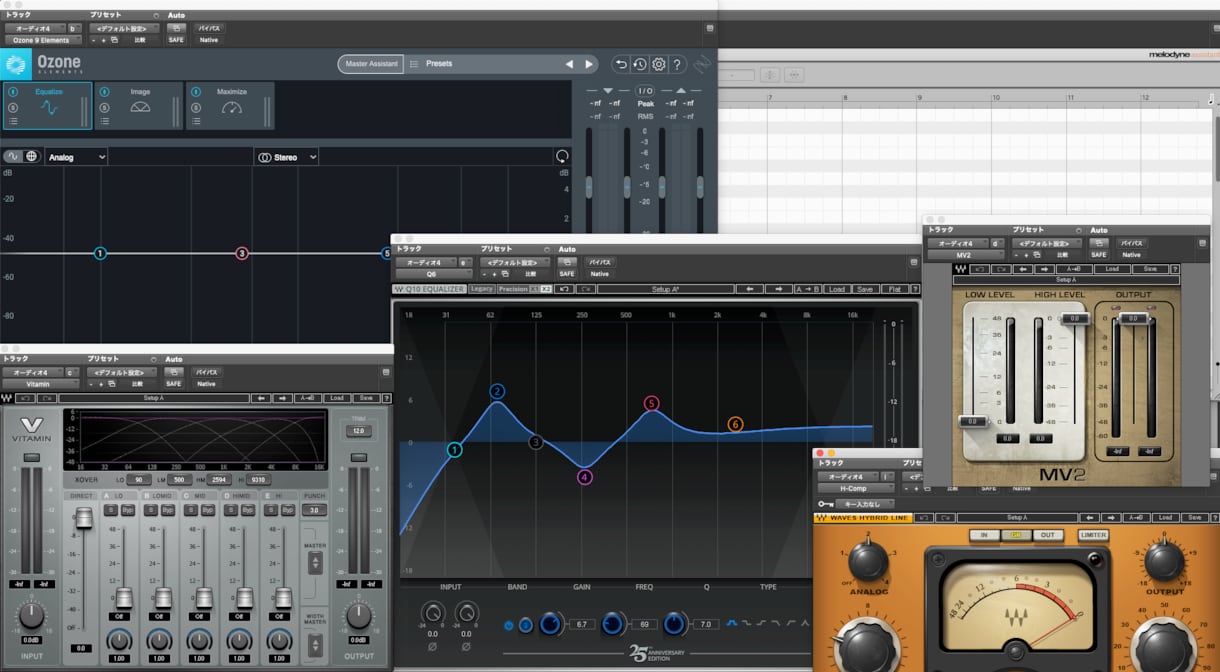Open Ozone undo history clock icon
The height and width of the screenshot is (672, 1220).
(x=640, y=64)
